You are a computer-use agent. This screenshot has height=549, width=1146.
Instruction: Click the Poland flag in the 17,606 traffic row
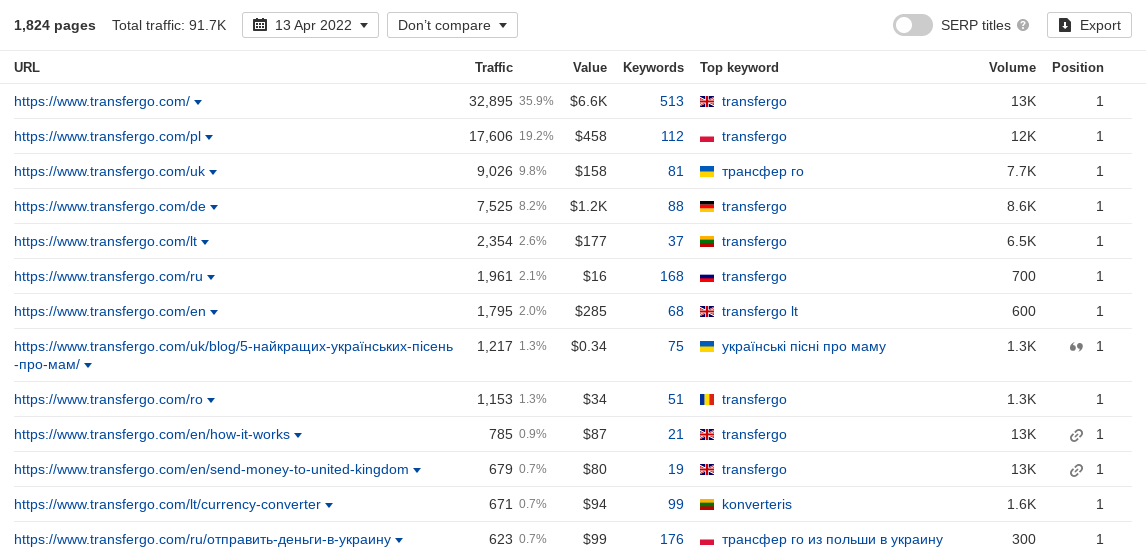tap(707, 137)
